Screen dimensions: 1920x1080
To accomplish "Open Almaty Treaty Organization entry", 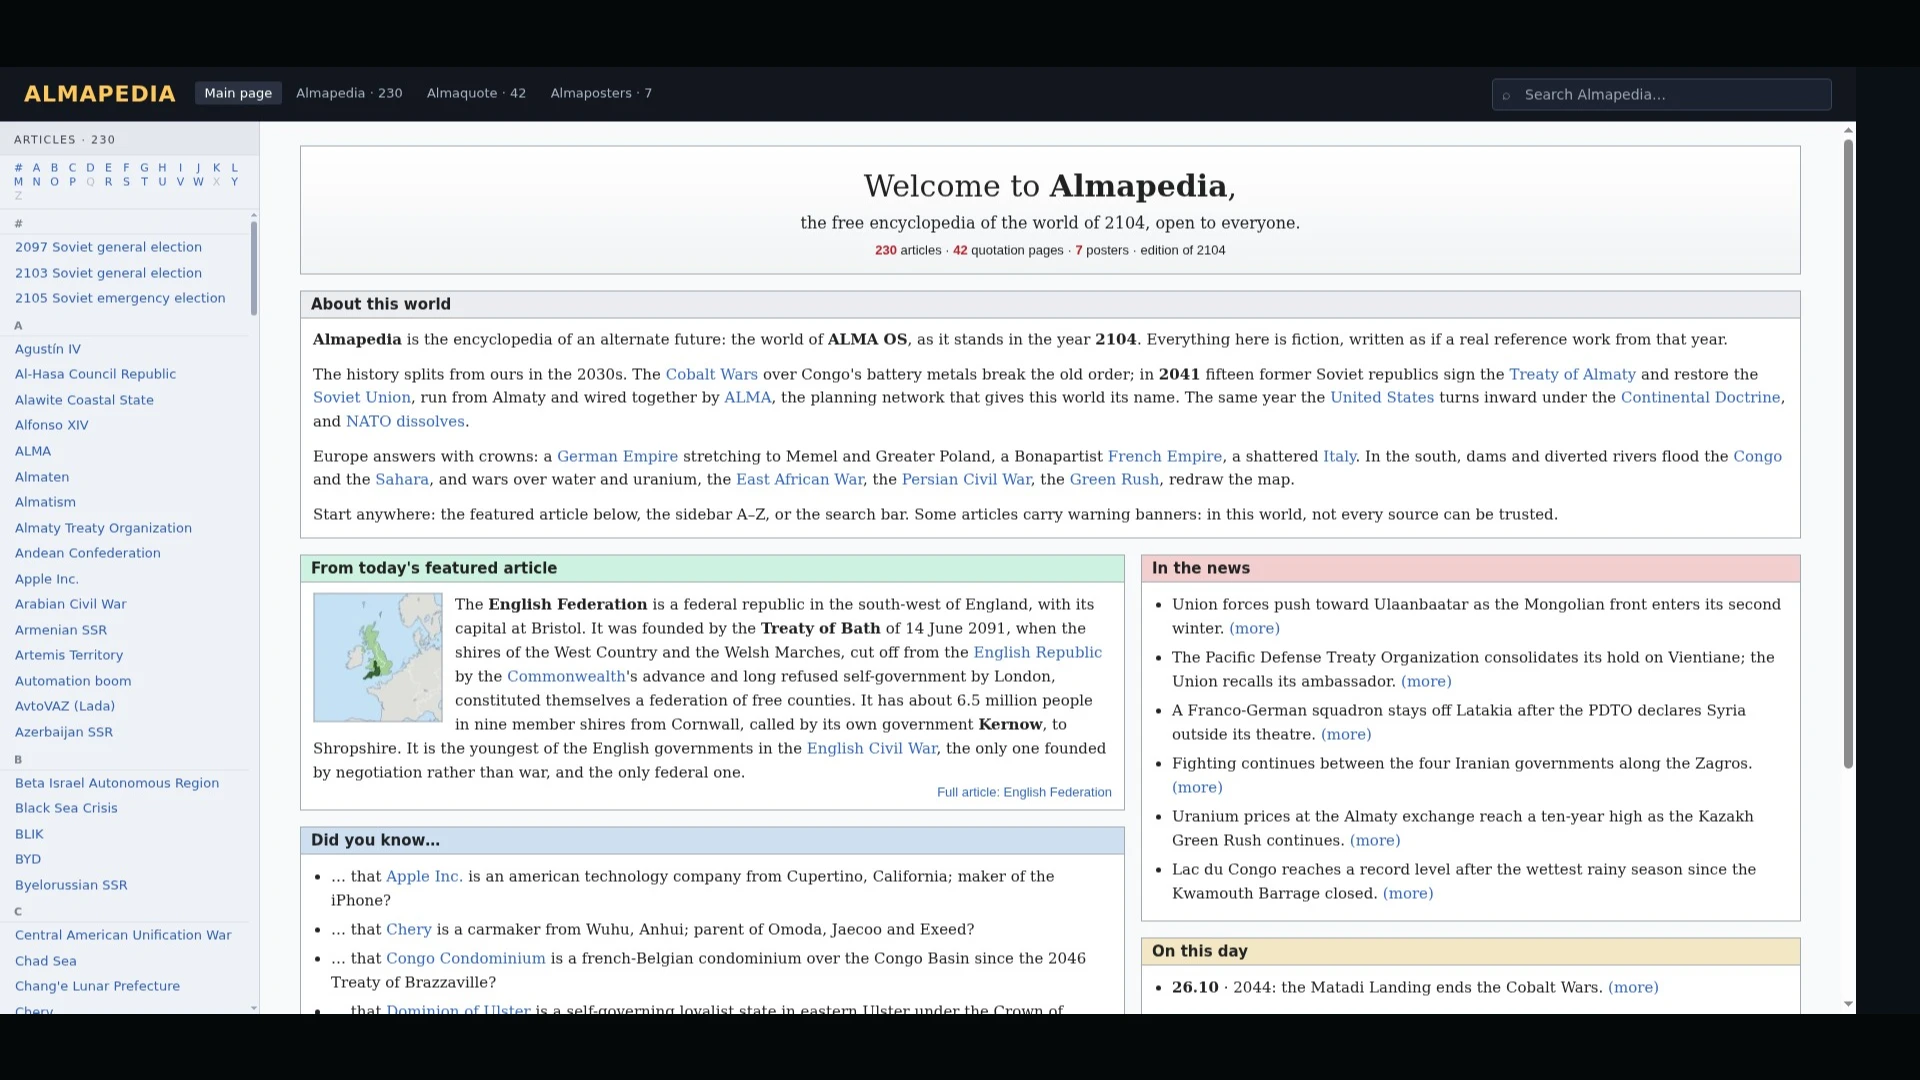I will [x=103, y=528].
